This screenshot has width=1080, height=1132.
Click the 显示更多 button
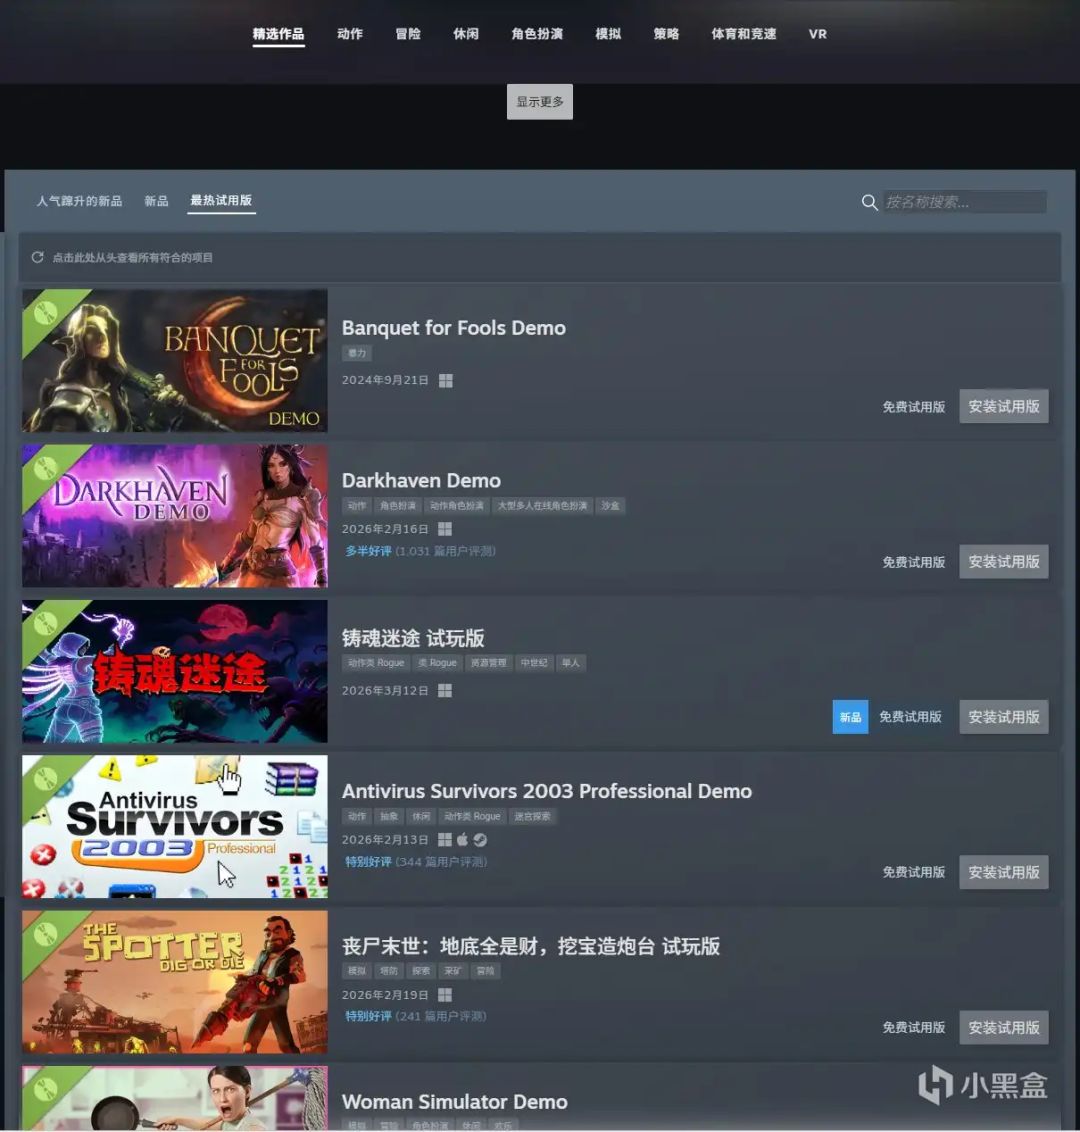click(540, 102)
